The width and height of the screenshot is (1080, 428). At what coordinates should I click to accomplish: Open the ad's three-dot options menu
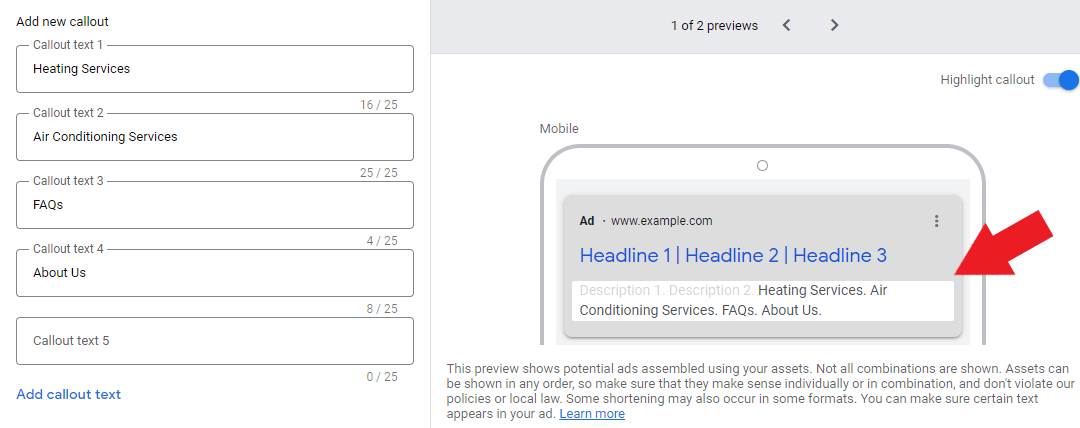(936, 221)
